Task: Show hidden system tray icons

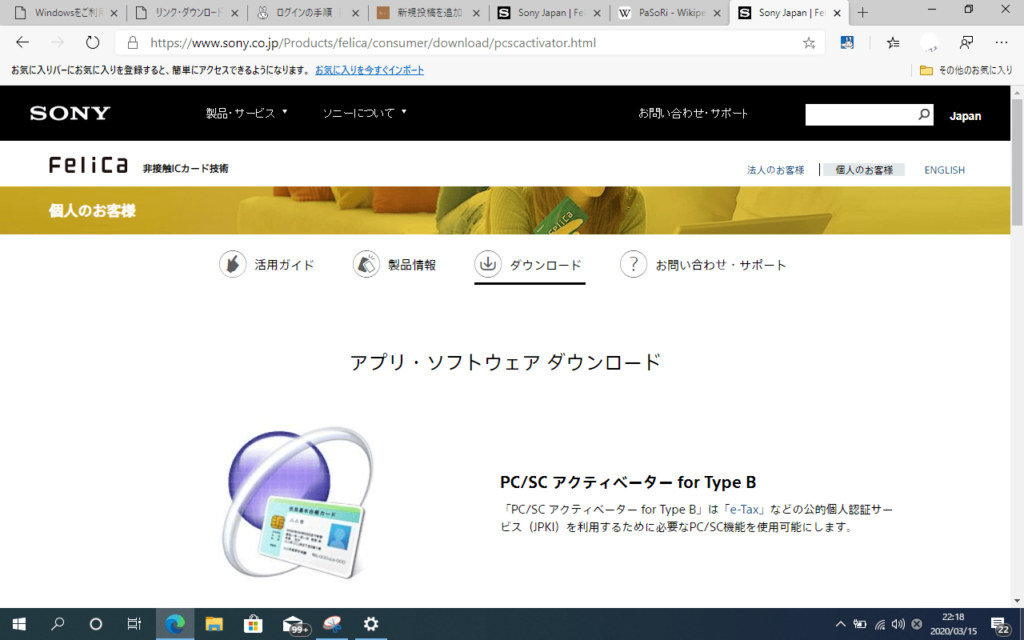Action: pos(840,624)
